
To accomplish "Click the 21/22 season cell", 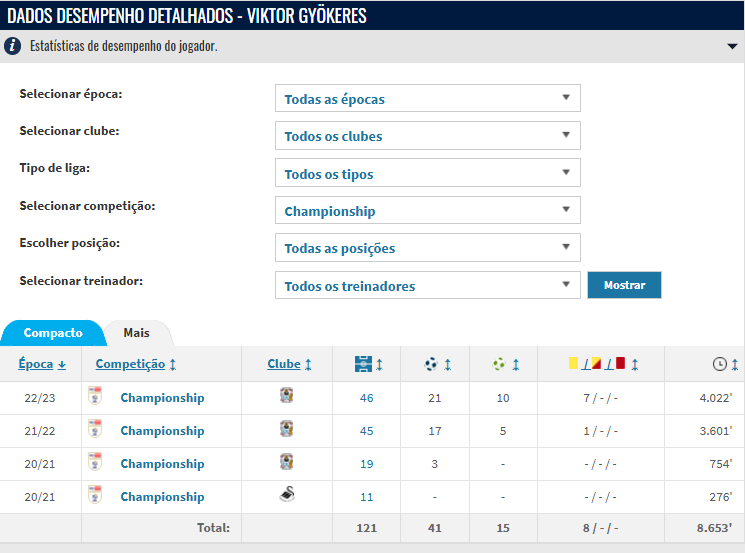I will pyautogui.click(x=40, y=431).
